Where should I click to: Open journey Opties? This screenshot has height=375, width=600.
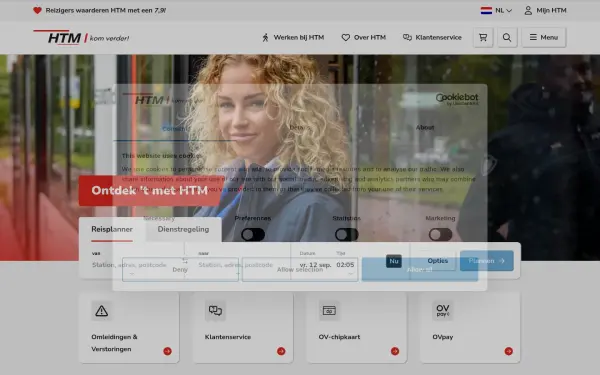point(437,261)
